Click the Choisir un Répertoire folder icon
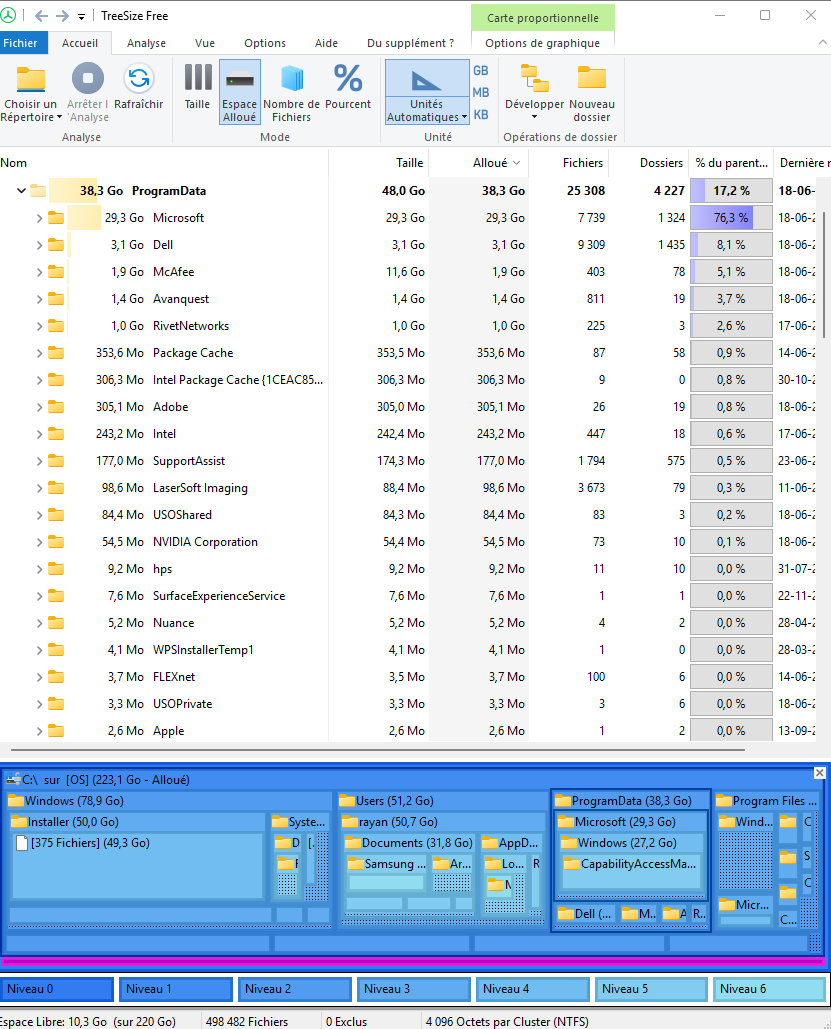This screenshot has width=831, height=1029. (31, 79)
